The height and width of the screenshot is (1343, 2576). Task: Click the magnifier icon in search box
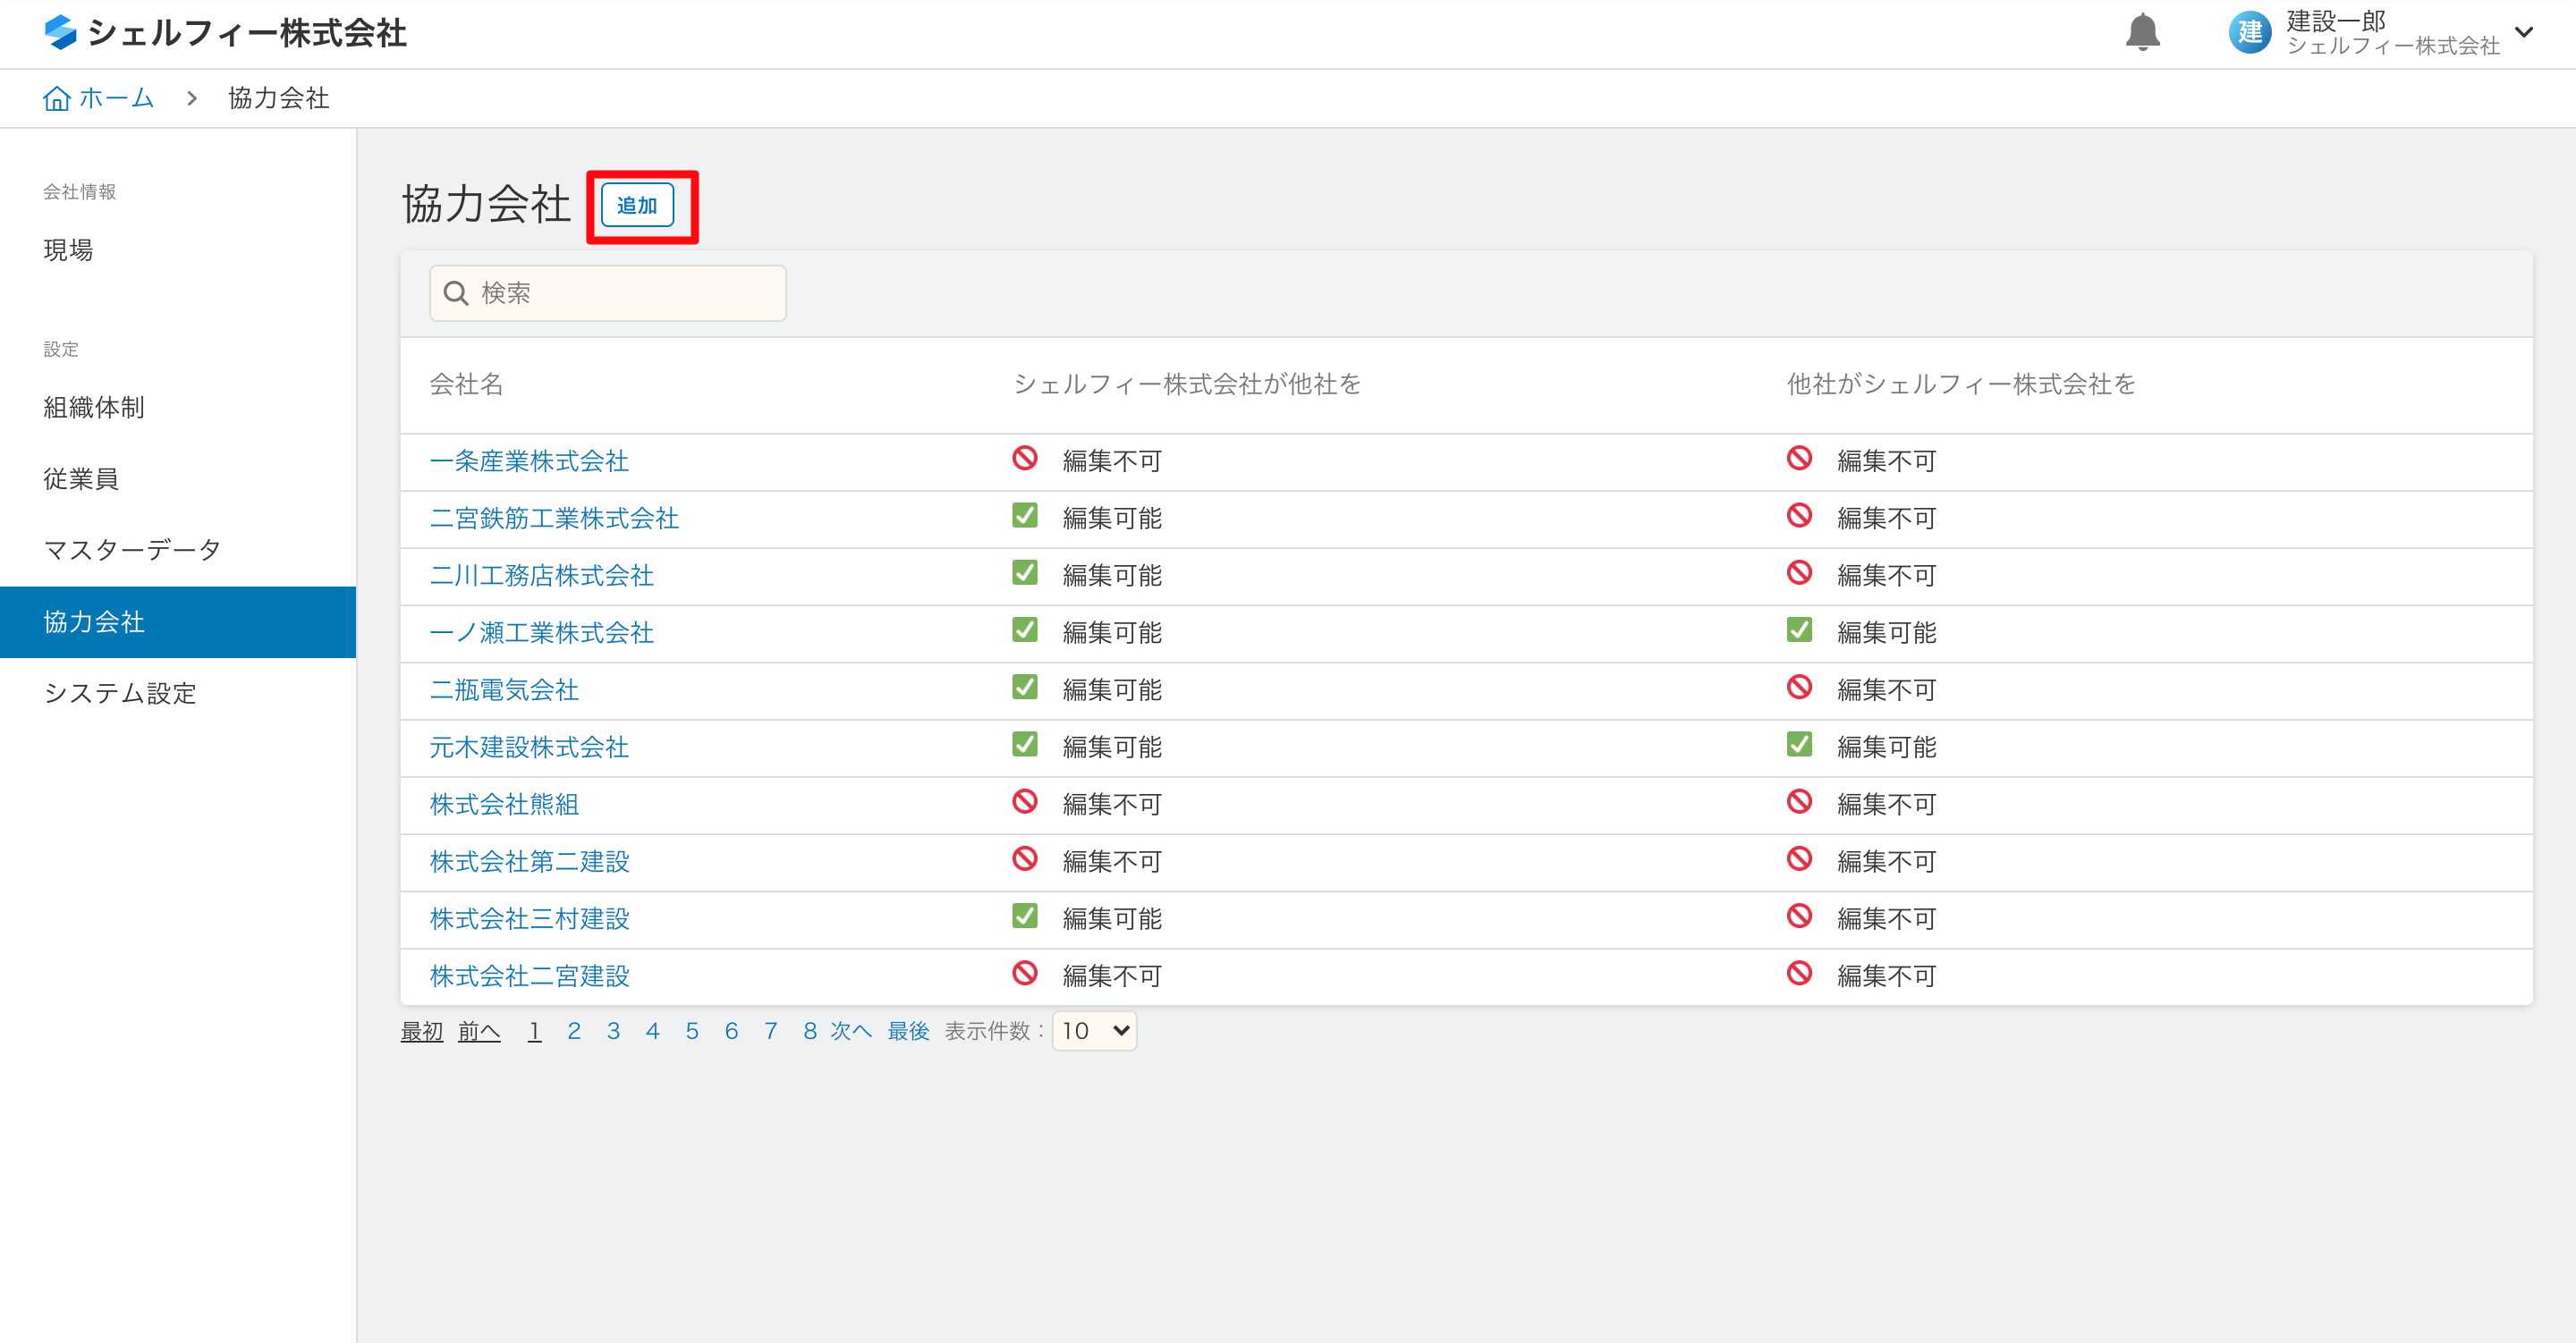[x=456, y=293]
